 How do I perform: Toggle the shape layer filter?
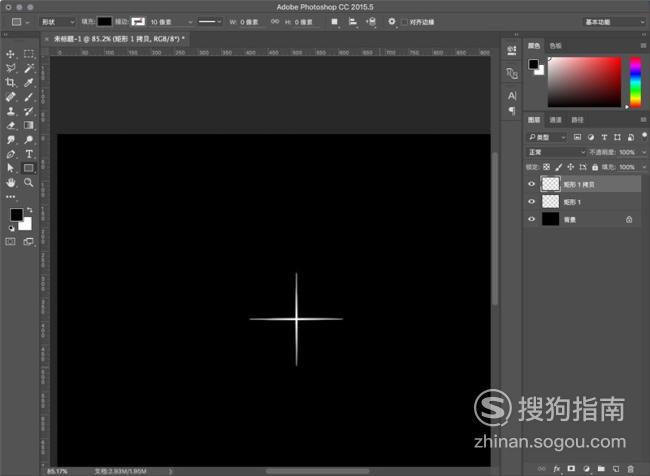point(617,137)
